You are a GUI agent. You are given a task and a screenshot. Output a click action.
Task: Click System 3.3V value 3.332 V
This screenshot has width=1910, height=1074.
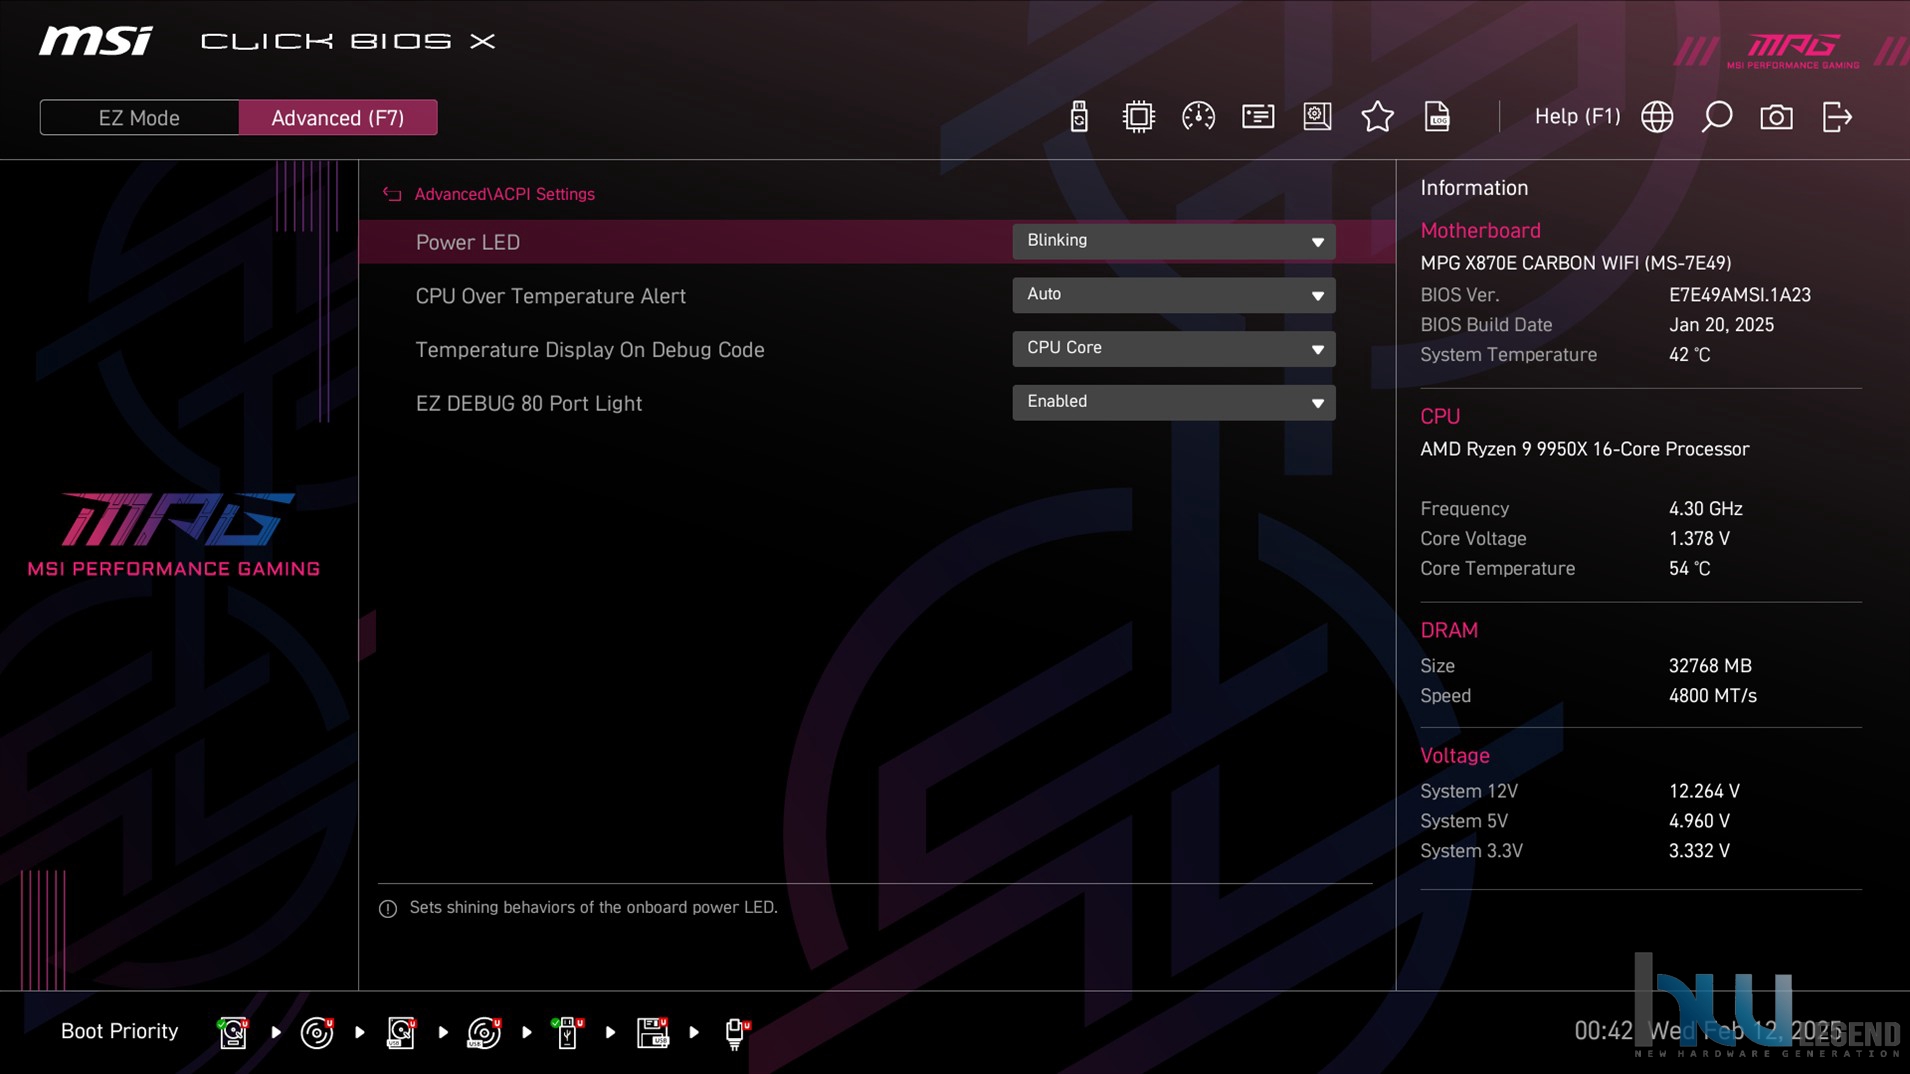pyautogui.click(x=1698, y=851)
